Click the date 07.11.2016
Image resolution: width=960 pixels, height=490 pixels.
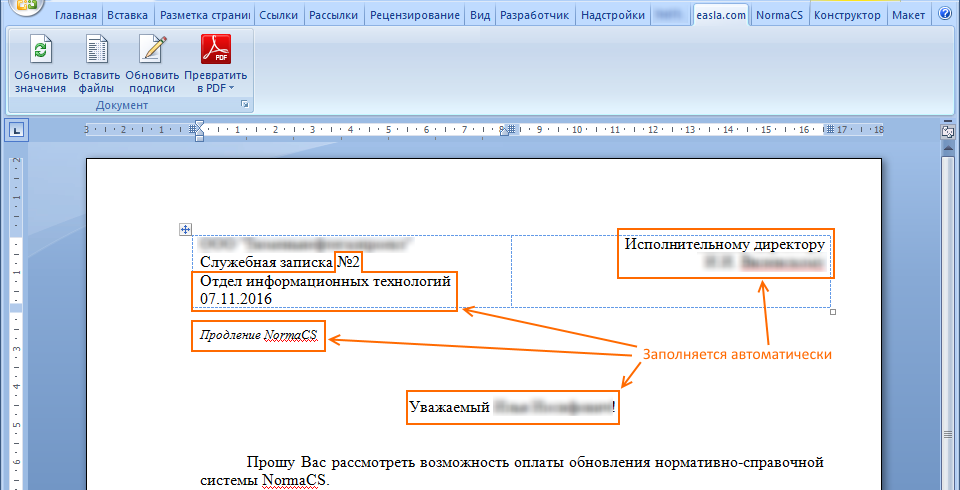tap(236, 299)
